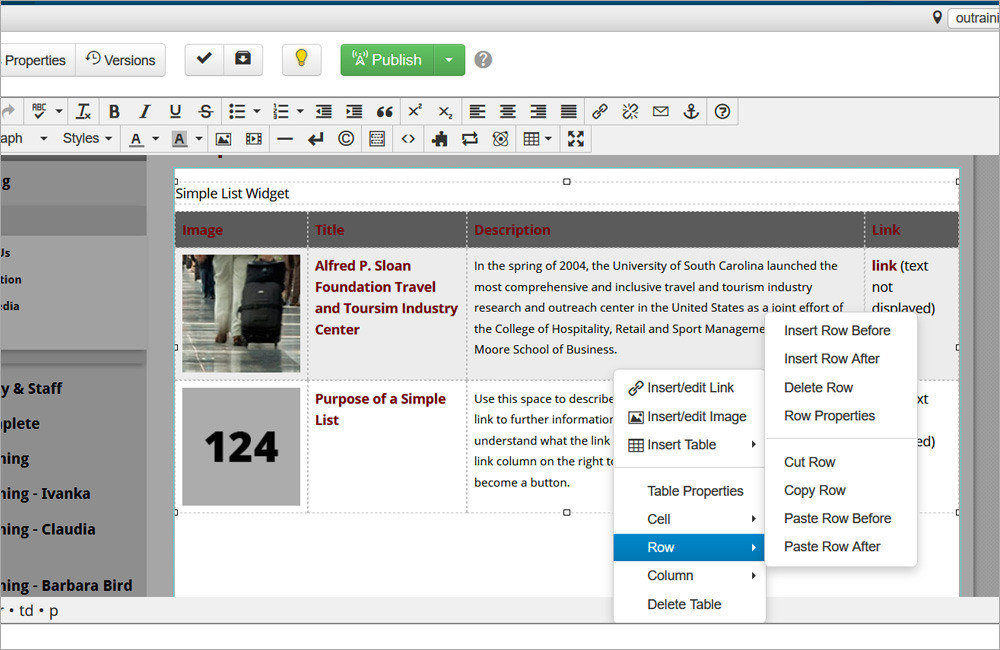This screenshot has height=650, width=1000.
Task: Open the Versions button
Action: 121,60
